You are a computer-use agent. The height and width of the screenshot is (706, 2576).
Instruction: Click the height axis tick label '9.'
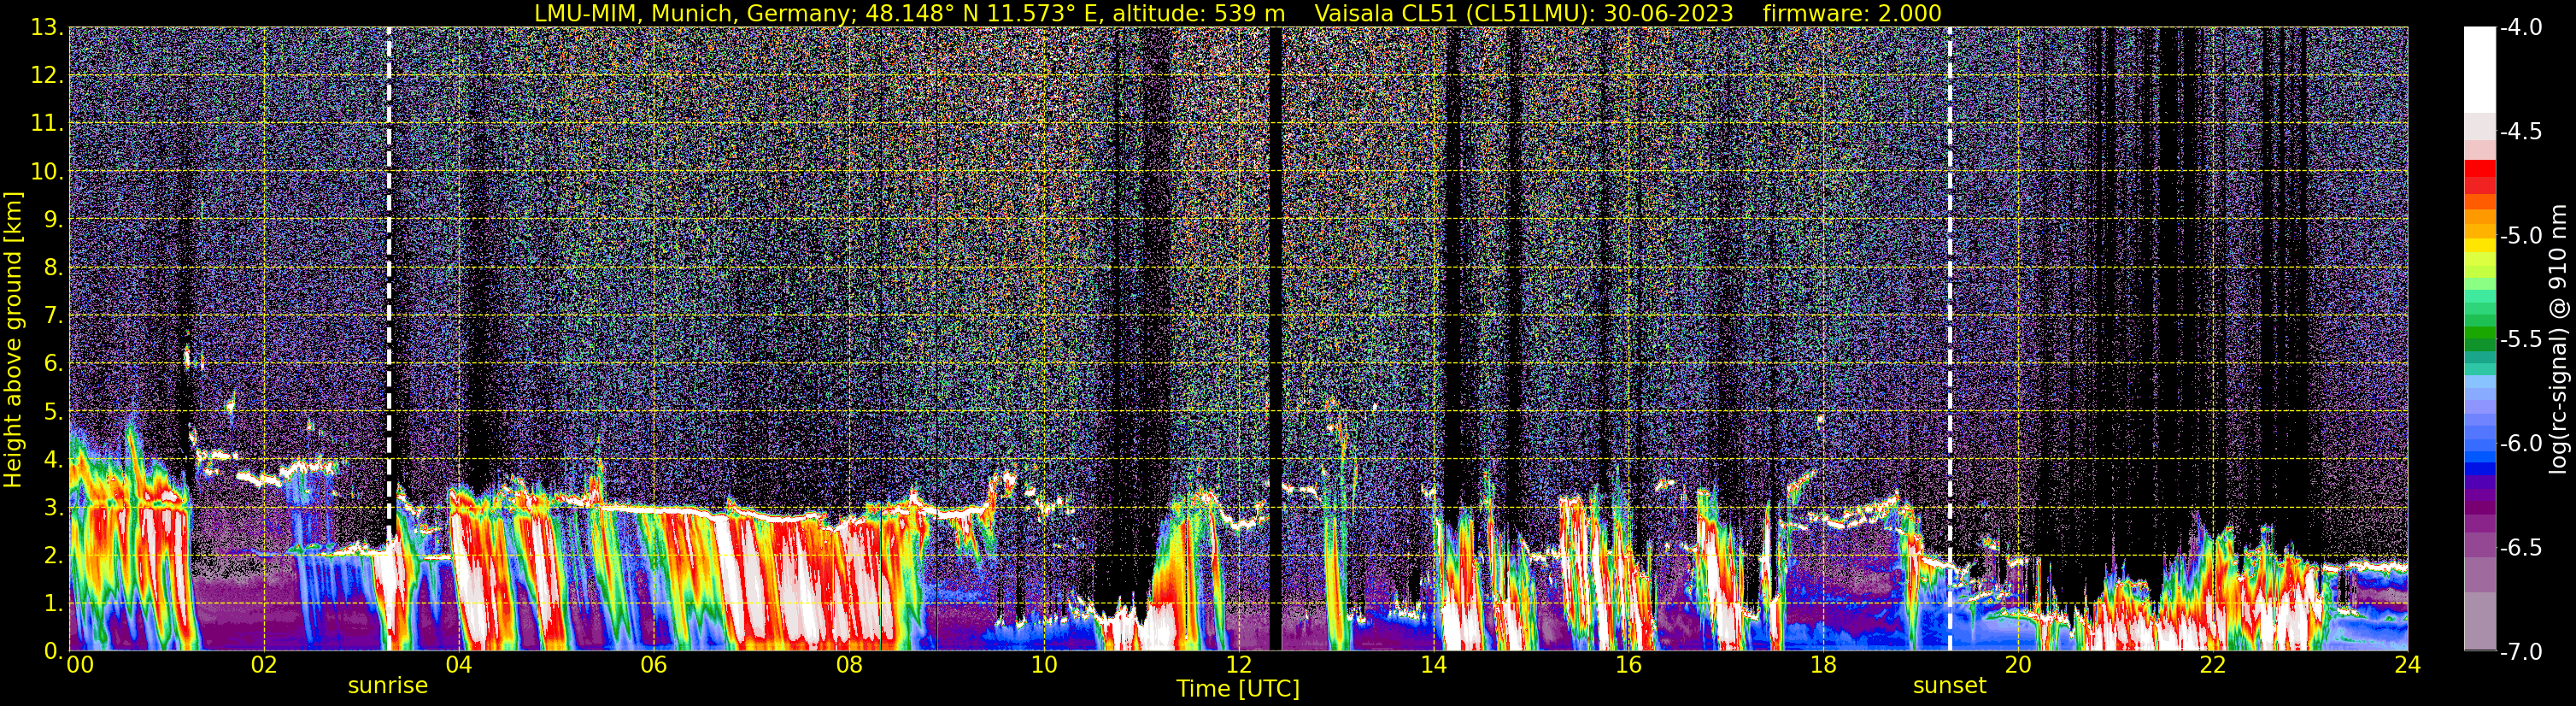click(x=54, y=220)
